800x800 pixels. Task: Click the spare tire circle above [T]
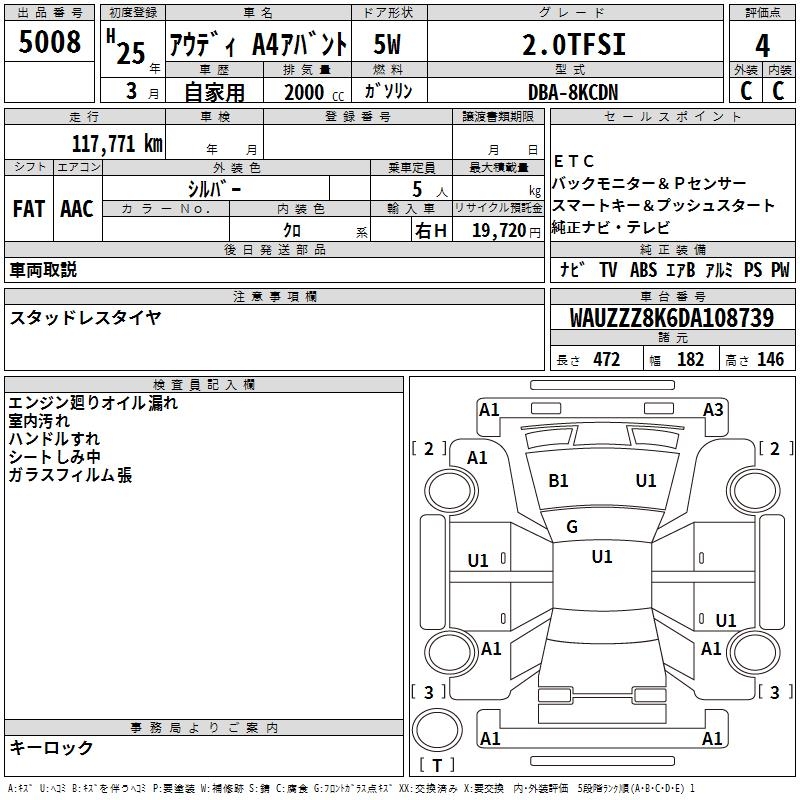coord(436,730)
